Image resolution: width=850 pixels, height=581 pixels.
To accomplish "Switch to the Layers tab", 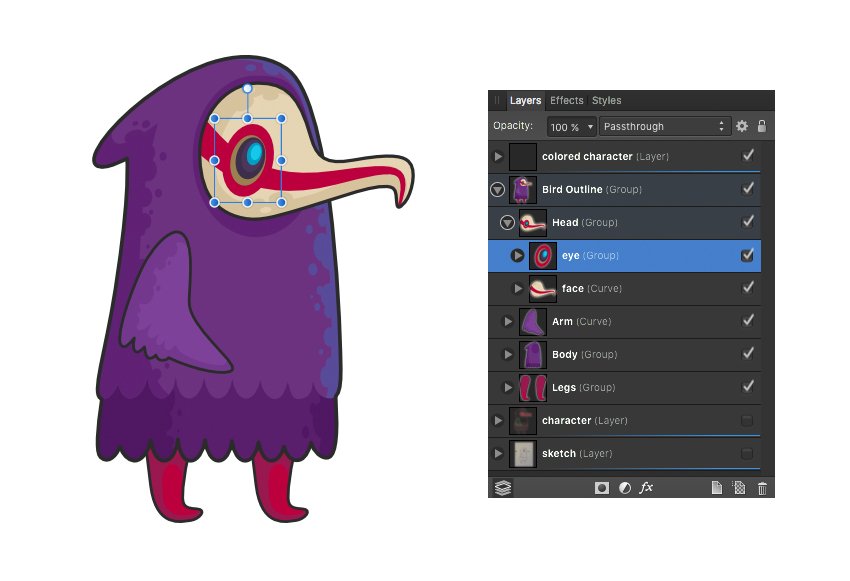I will point(525,100).
